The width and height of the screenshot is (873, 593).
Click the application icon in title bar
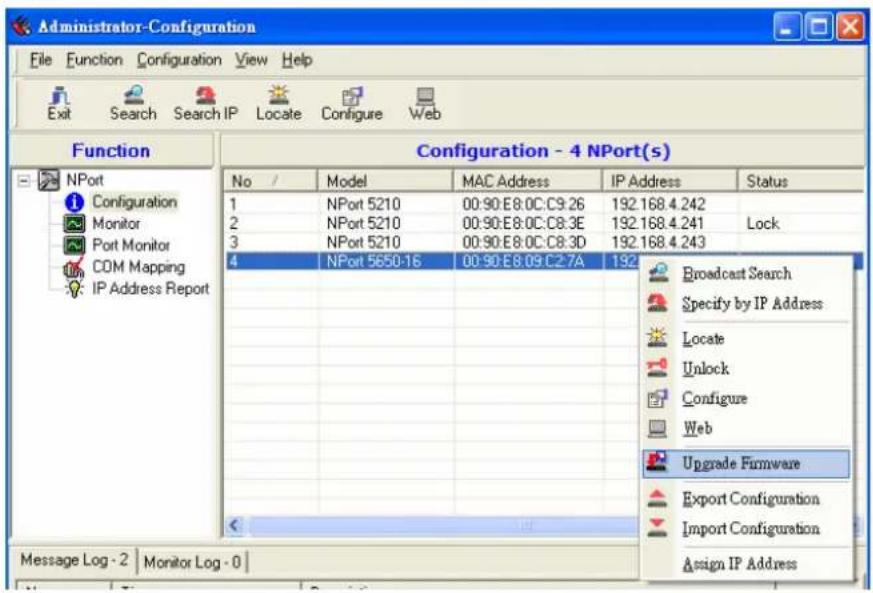[21, 26]
